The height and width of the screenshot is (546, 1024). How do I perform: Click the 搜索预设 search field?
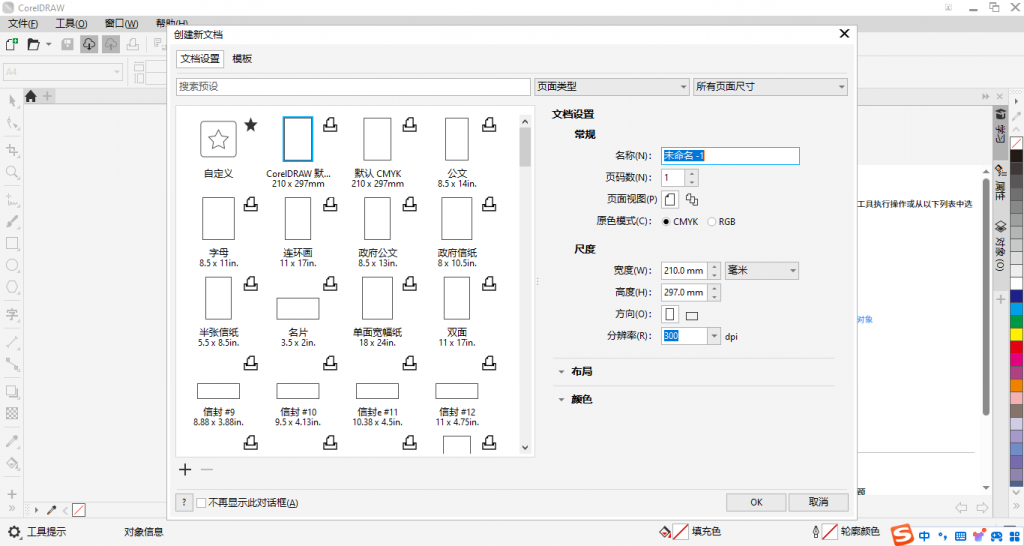(353, 86)
